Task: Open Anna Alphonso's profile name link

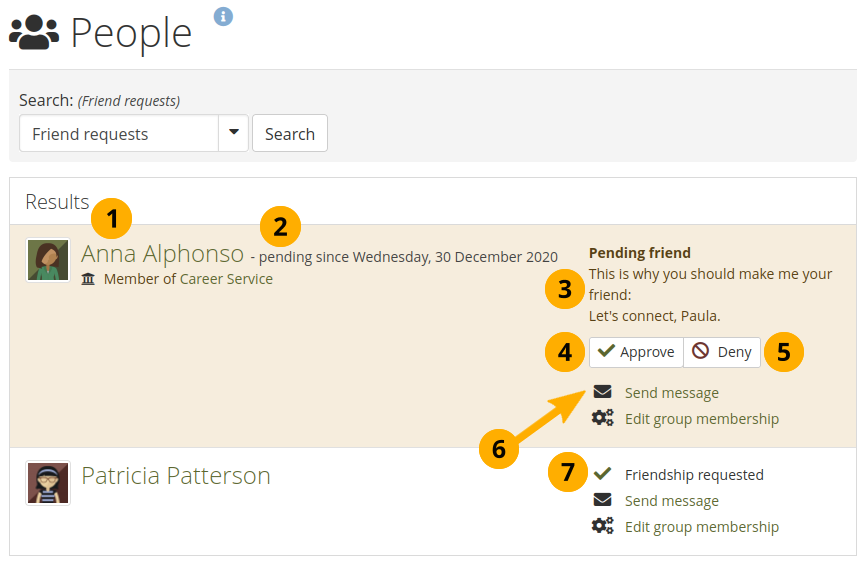Action: (x=162, y=254)
